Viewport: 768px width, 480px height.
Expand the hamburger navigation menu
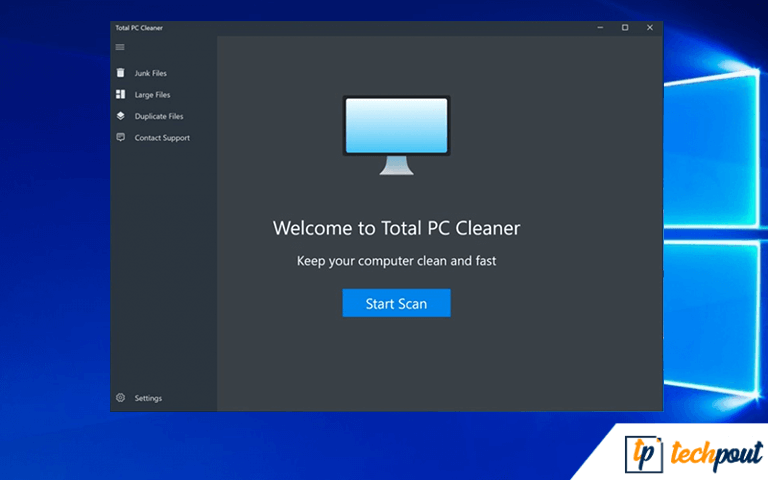(120, 47)
